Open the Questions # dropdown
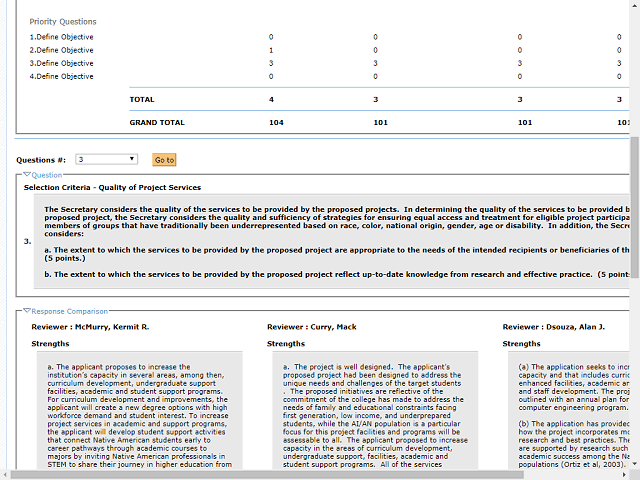Viewport: 640px width, 480px height. pyautogui.click(x=107, y=159)
